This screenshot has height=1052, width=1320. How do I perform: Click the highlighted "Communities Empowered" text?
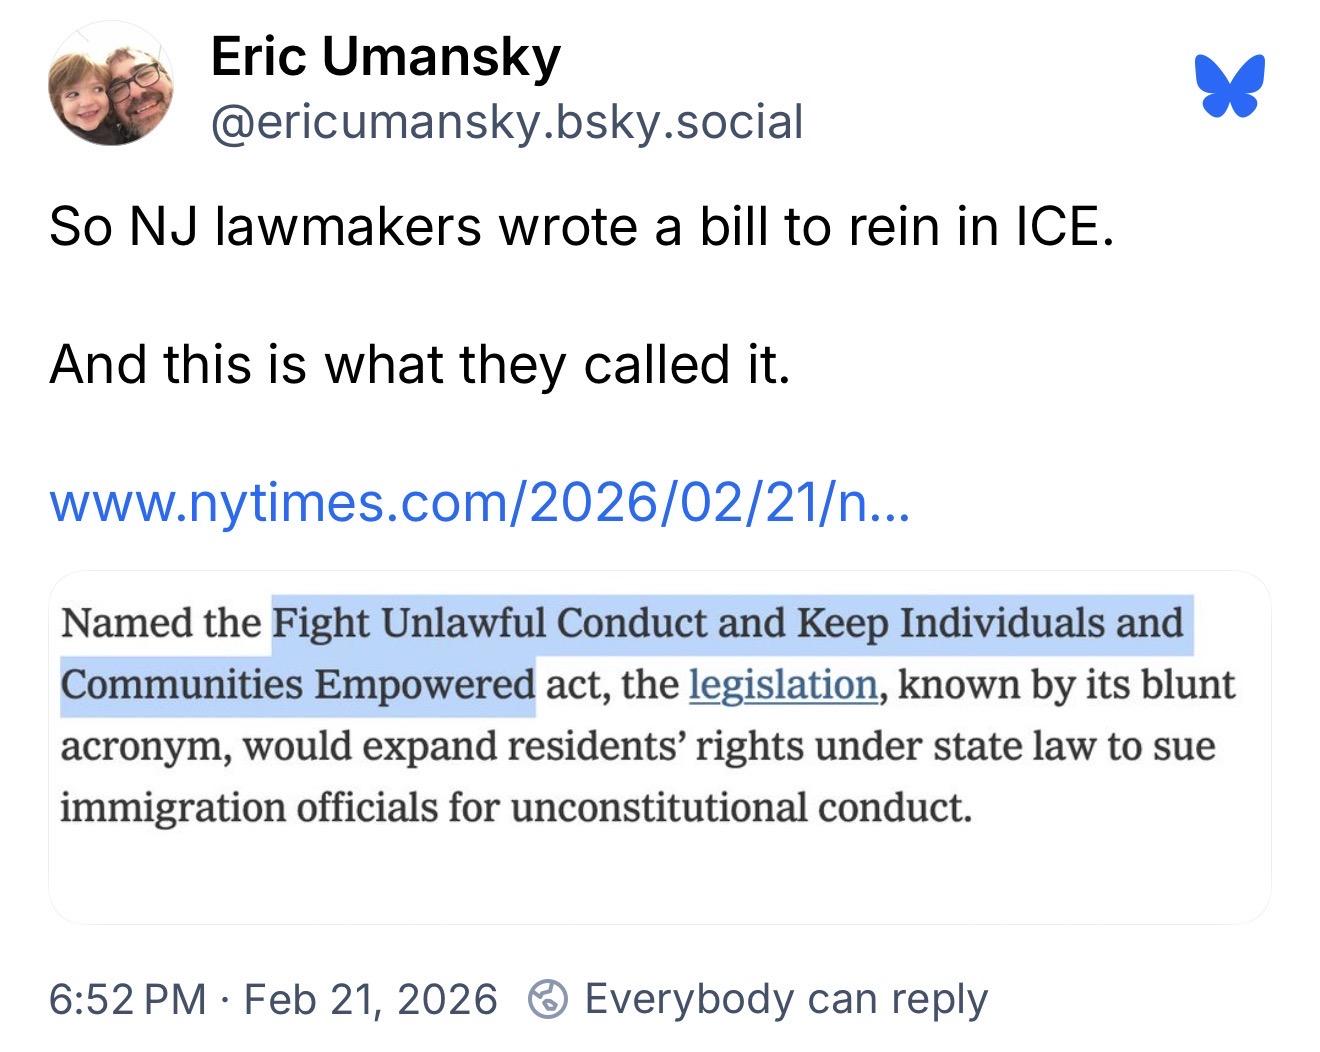[x=297, y=685]
